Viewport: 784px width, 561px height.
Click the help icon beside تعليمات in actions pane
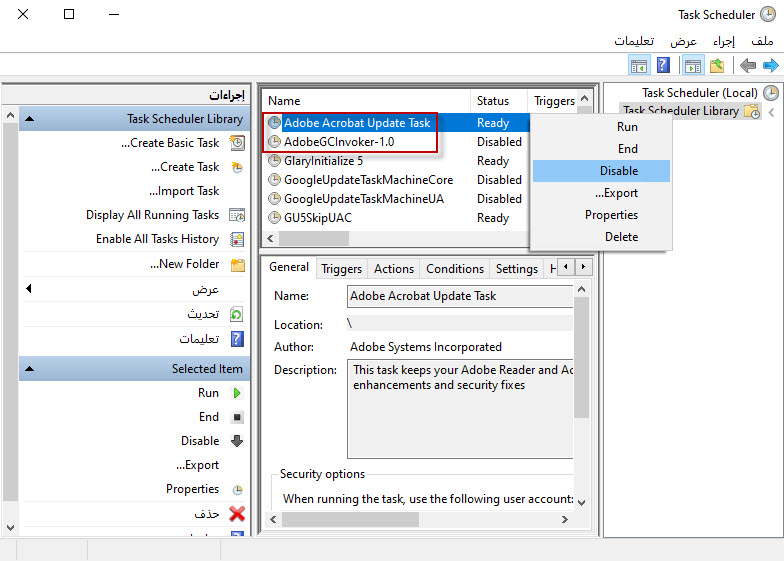237,339
